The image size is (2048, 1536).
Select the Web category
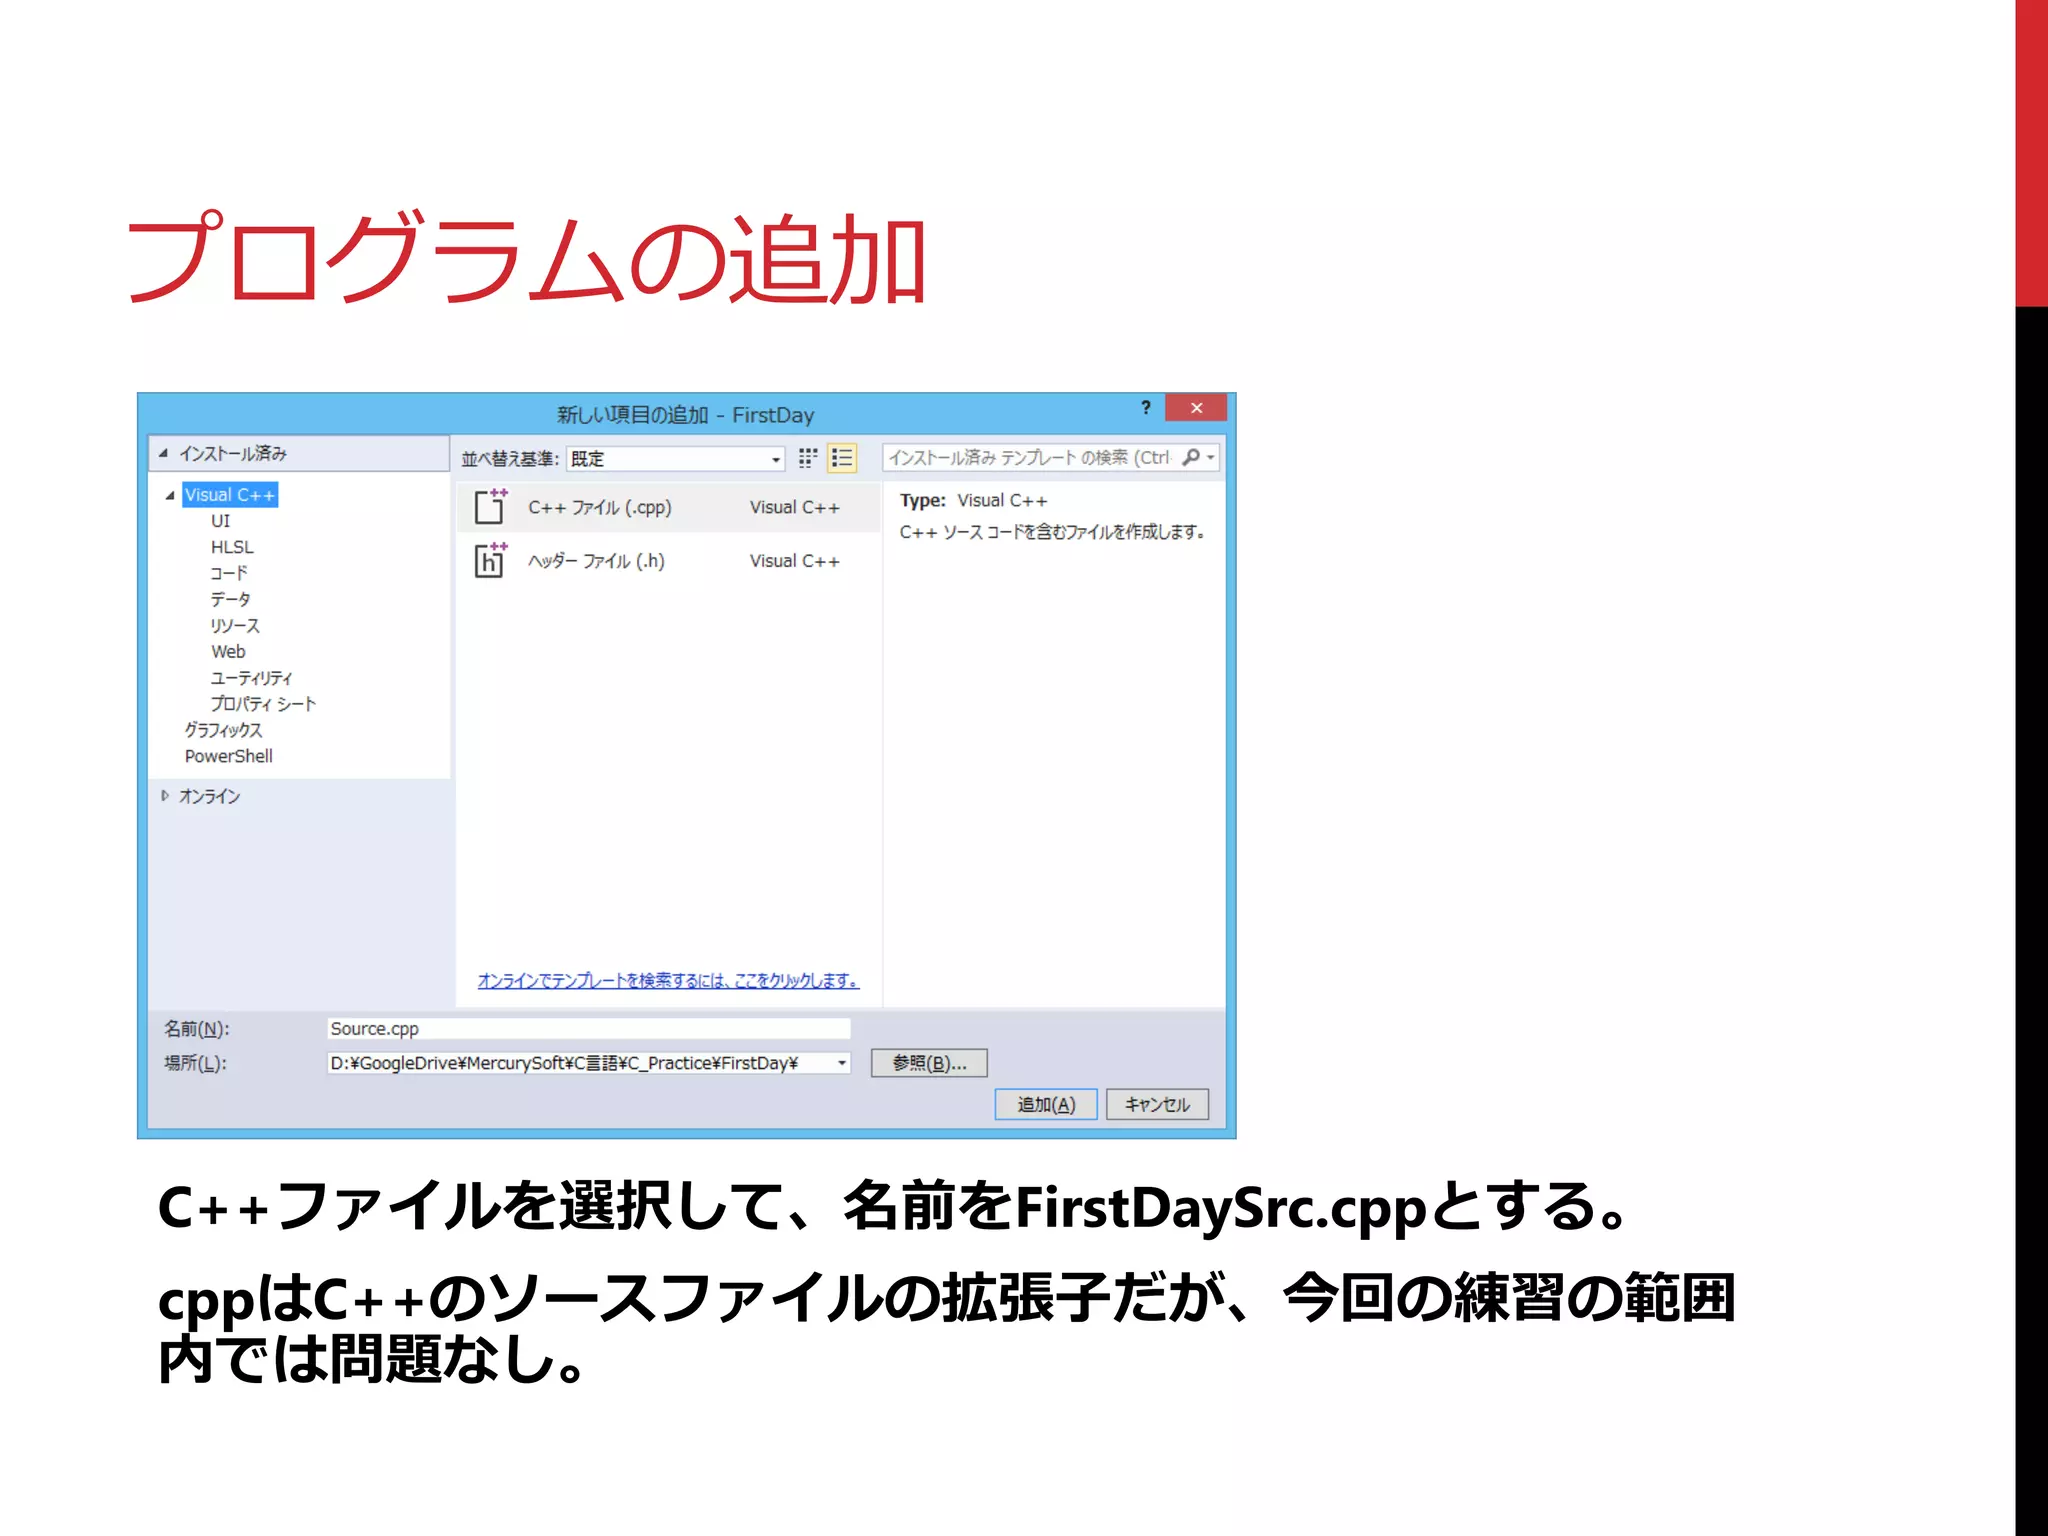[x=228, y=651]
